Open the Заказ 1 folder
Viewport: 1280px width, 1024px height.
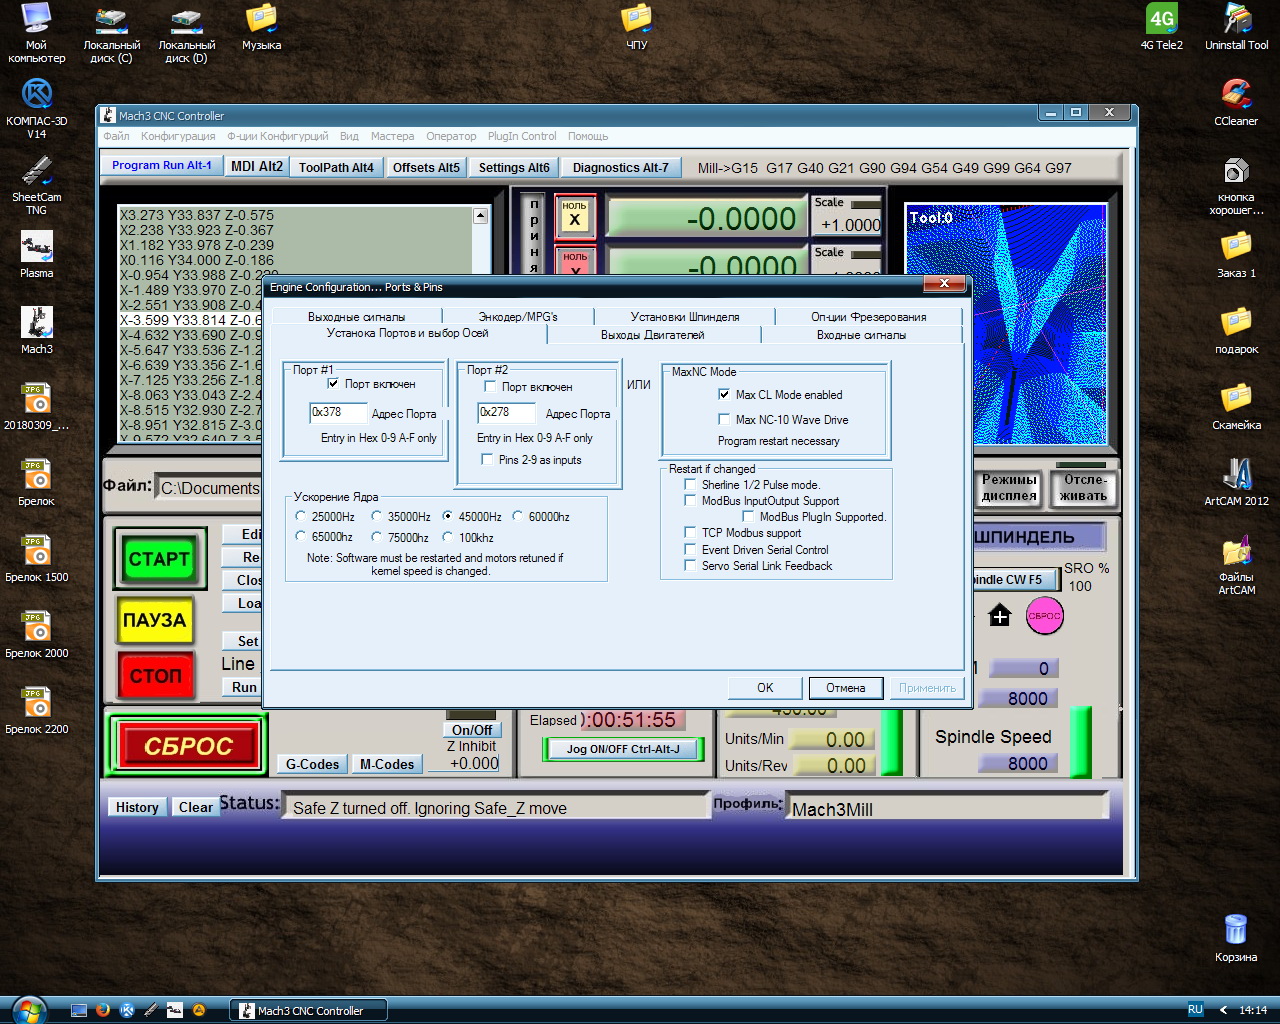coord(1236,255)
